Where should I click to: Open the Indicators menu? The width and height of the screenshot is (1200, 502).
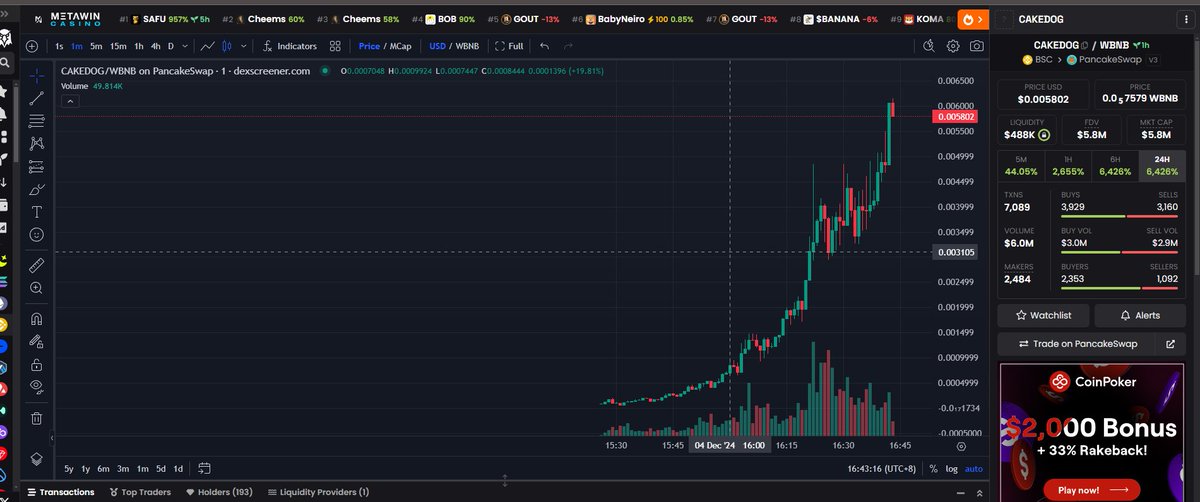tap(290, 46)
